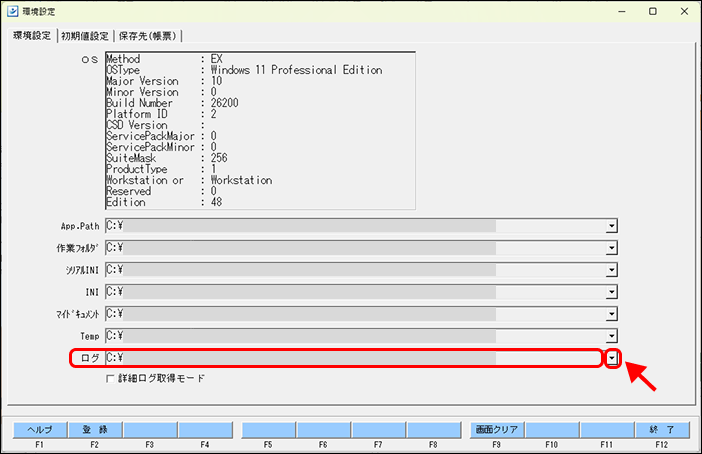Viewport: 702px width, 454px height.
Task: Click the blank F8 function button
Action: point(433,430)
